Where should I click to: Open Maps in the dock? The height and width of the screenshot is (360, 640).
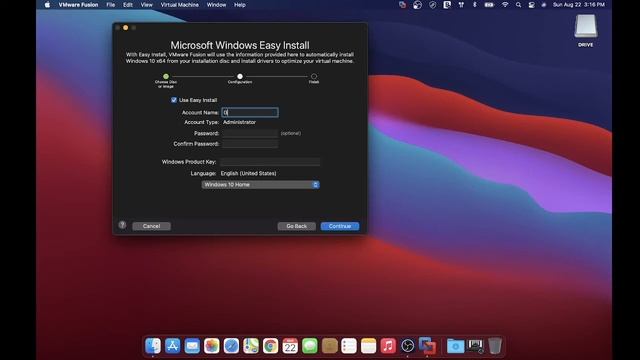251,346
